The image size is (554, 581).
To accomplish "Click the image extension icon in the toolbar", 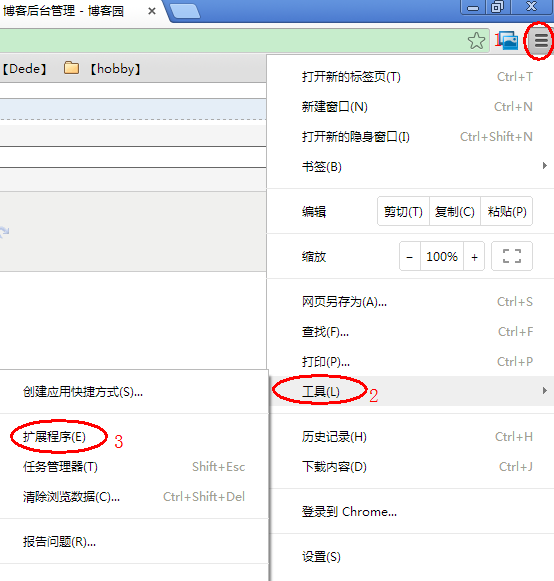I will click(x=508, y=40).
